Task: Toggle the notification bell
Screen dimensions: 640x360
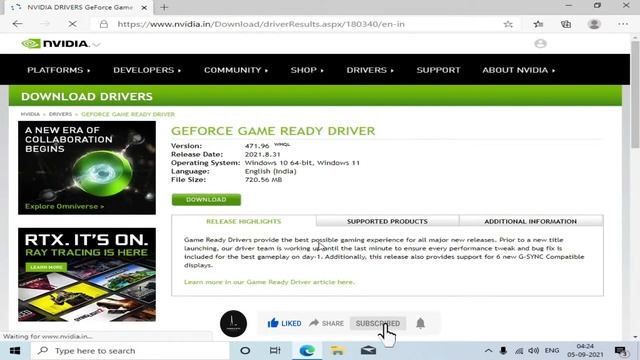Action: pyautogui.click(x=420, y=323)
